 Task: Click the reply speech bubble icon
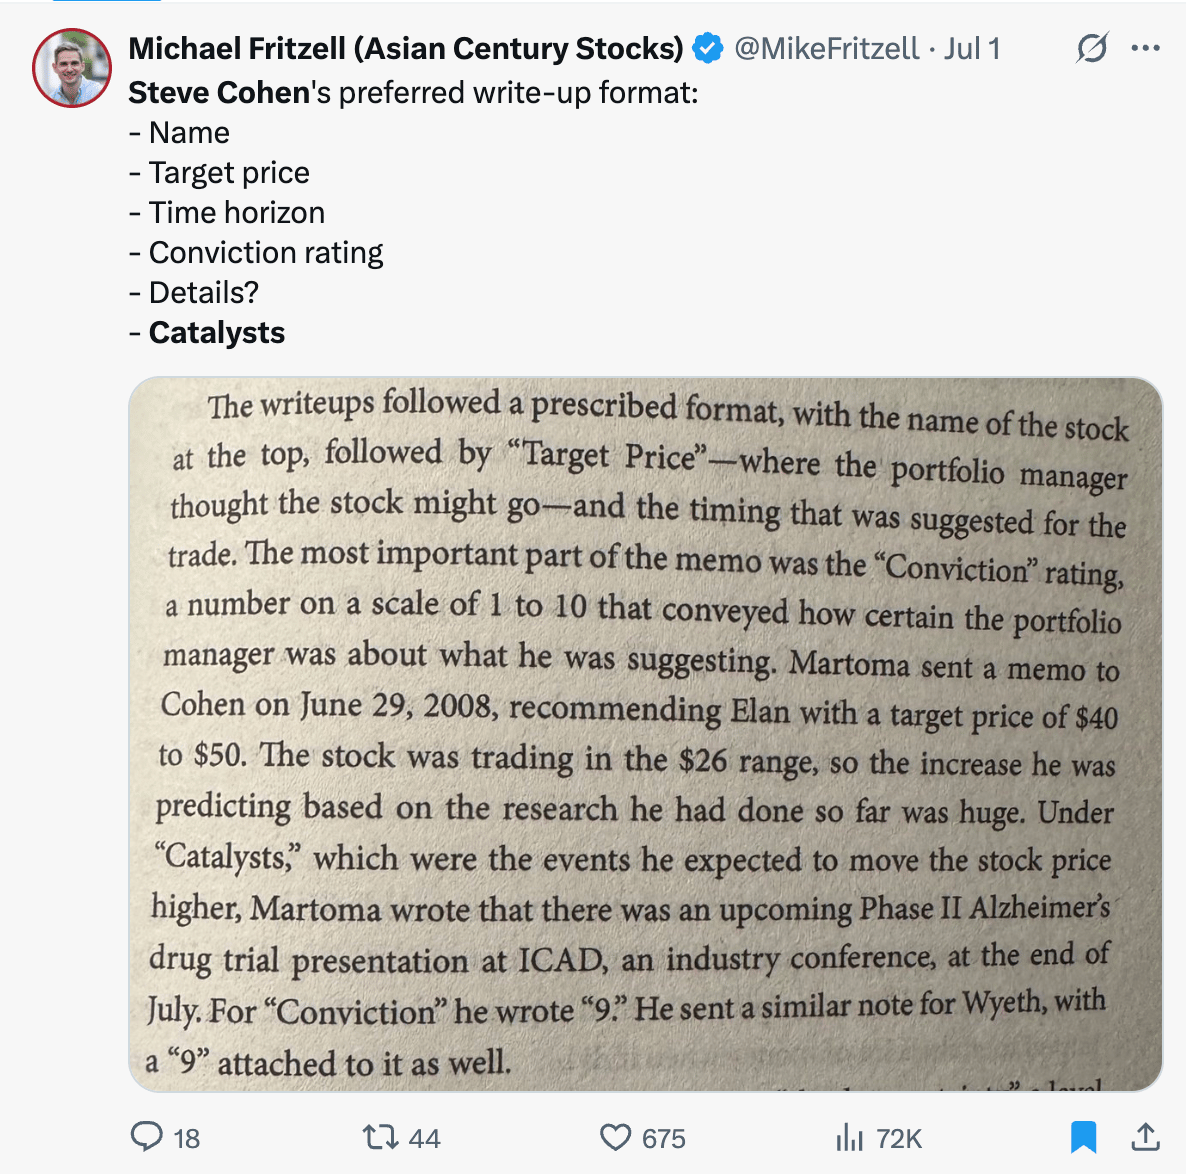[147, 1137]
